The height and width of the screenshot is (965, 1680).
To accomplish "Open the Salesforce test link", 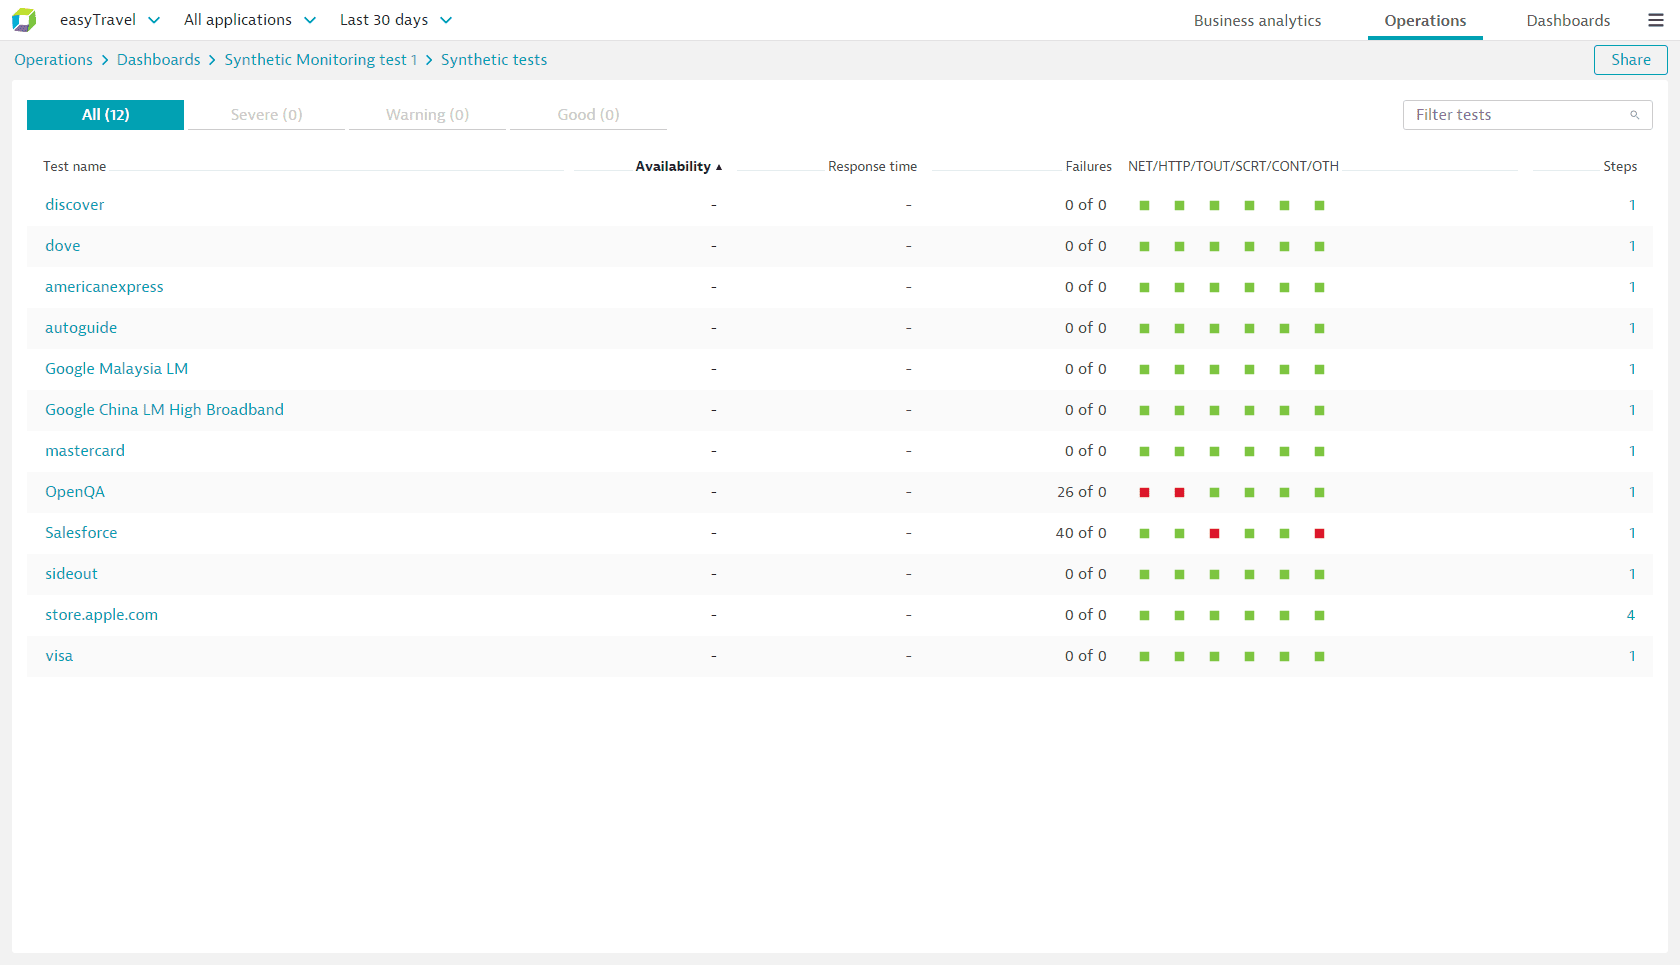I will [x=81, y=533].
